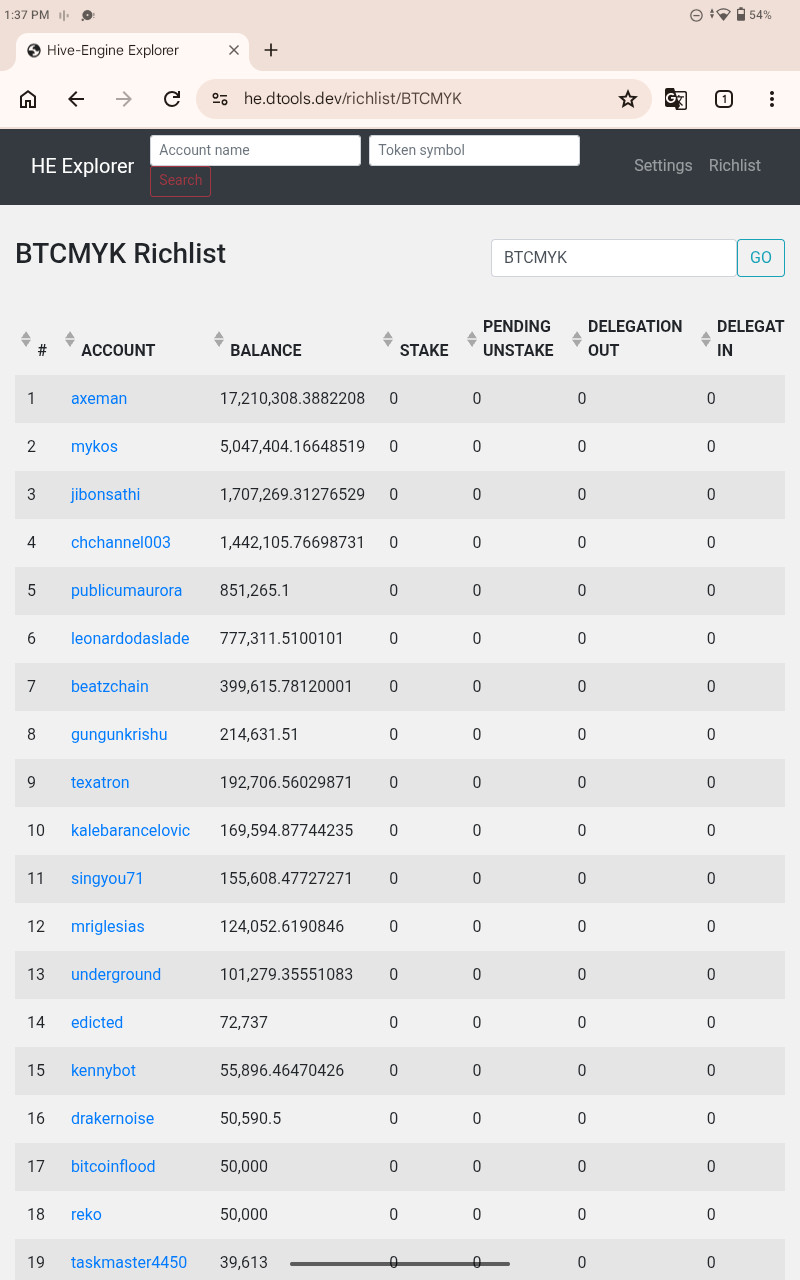
Task: Open the axeman account link
Action: point(99,398)
